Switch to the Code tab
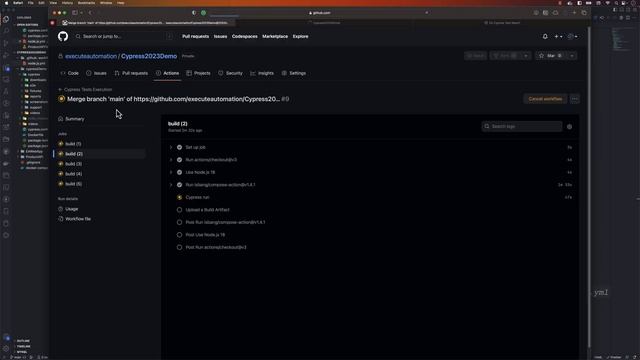Image resolution: width=640 pixels, height=360 pixels. (x=69, y=73)
